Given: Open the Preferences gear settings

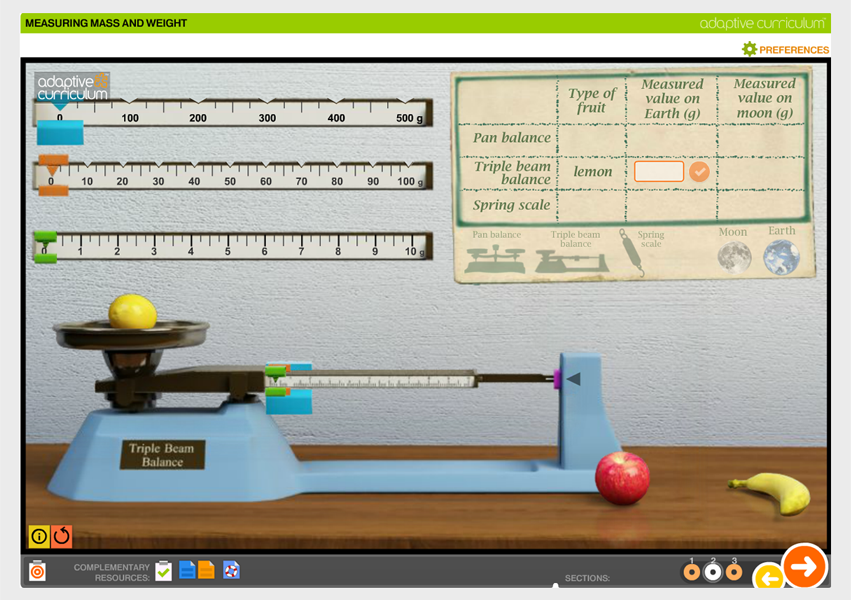Looking at the screenshot, I should point(785,49).
